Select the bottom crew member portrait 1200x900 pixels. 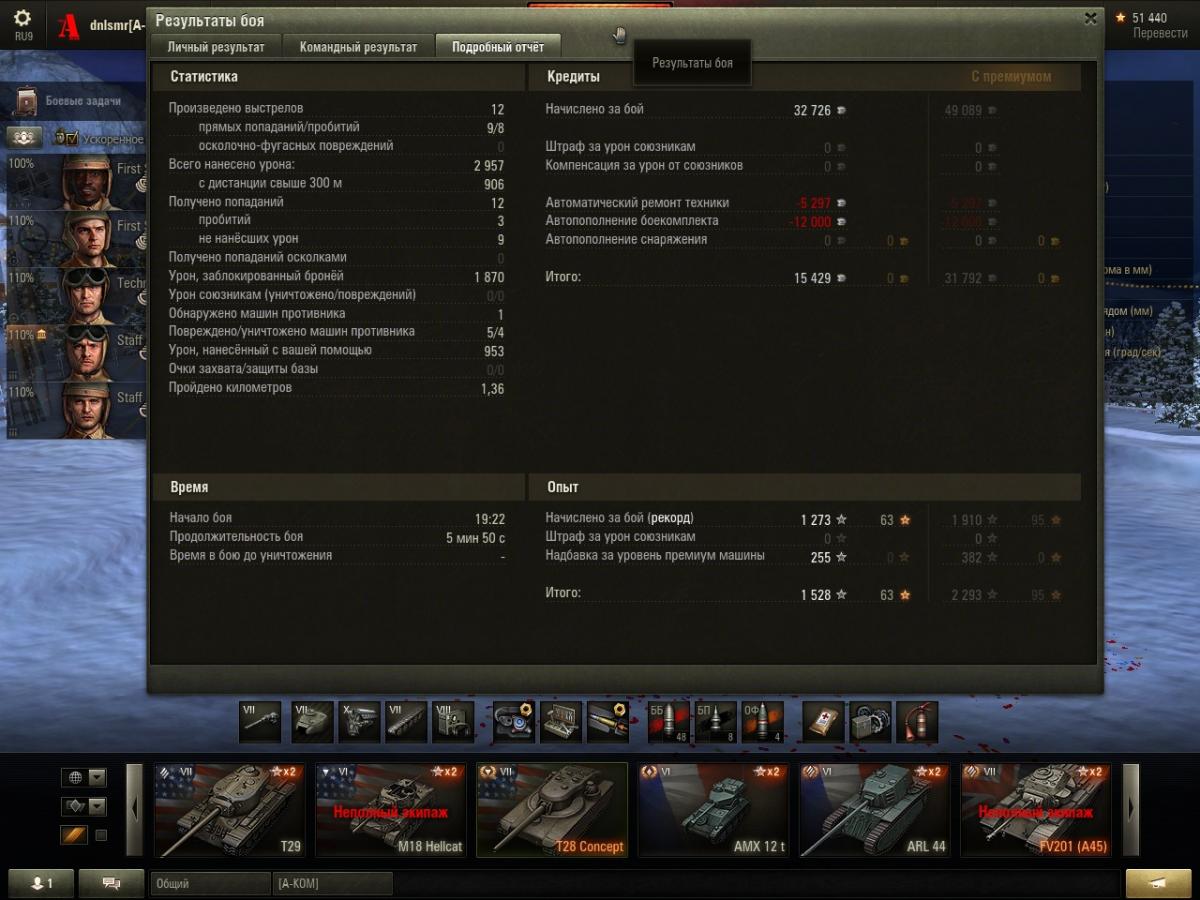click(x=87, y=410)
